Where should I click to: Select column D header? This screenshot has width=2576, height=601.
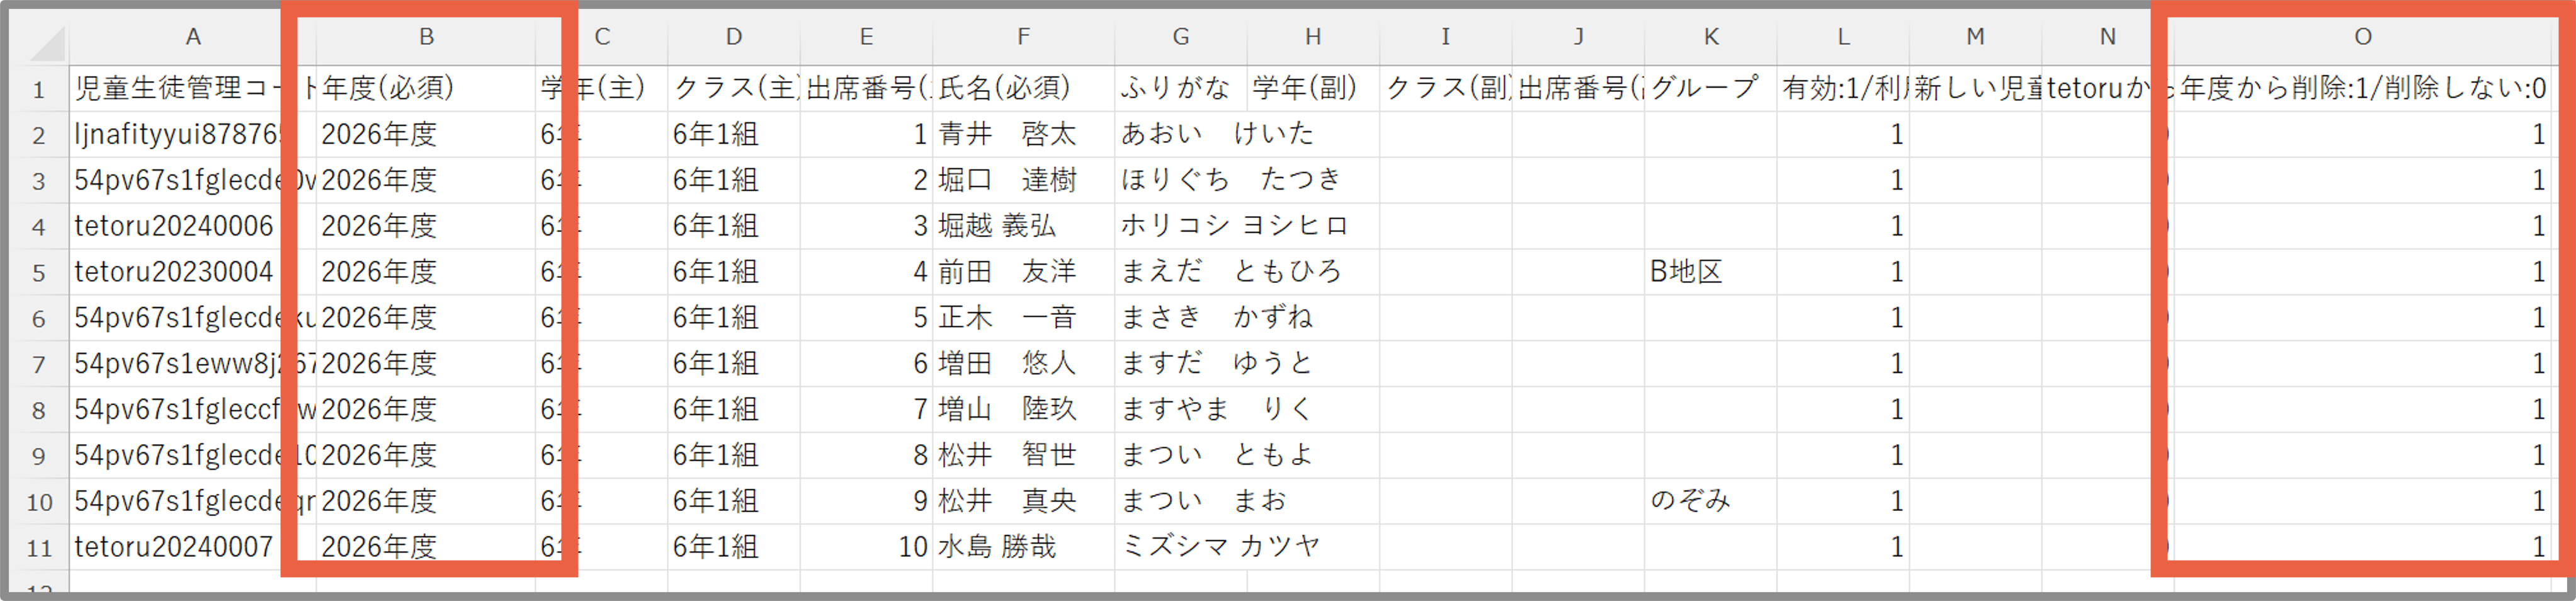tap(733, 38)
